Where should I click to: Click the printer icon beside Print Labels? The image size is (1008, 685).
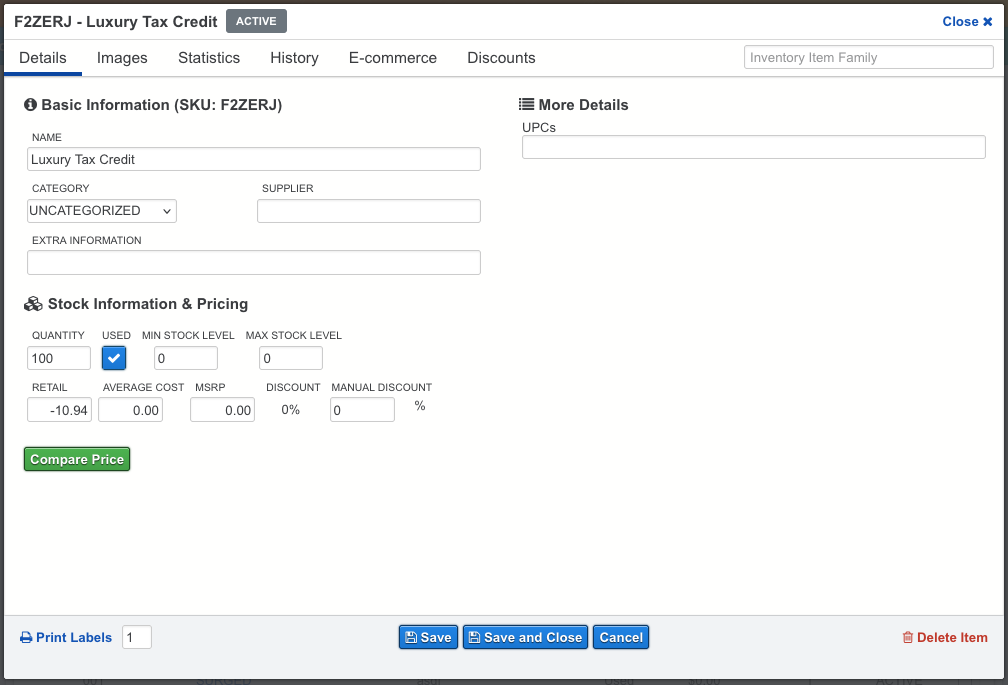point(26,638)
